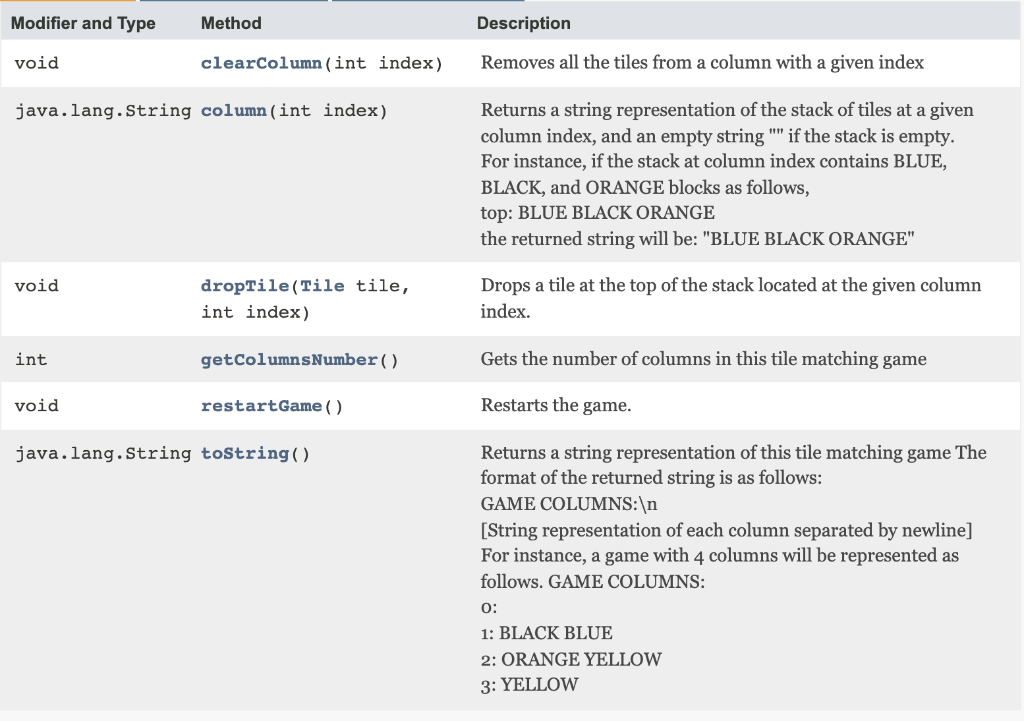Click the 'GAME COLUMNS:\n' line
Viewport: 1024px width, 721px height.
coord(569,504)
